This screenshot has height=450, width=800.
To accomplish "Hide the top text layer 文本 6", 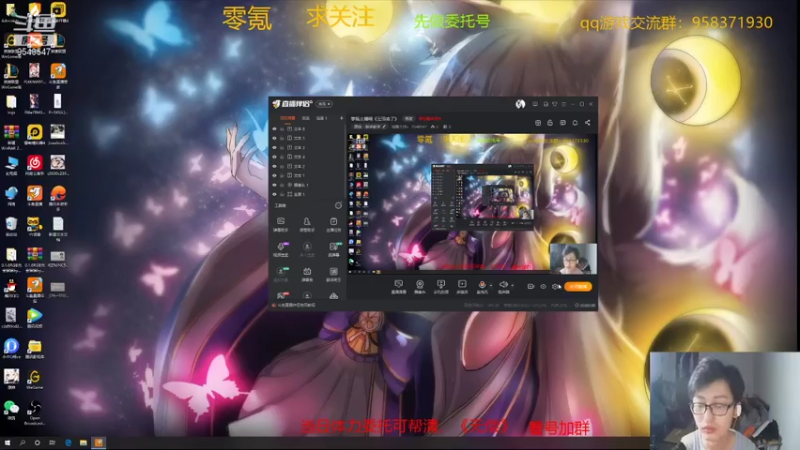I will 274,129.
